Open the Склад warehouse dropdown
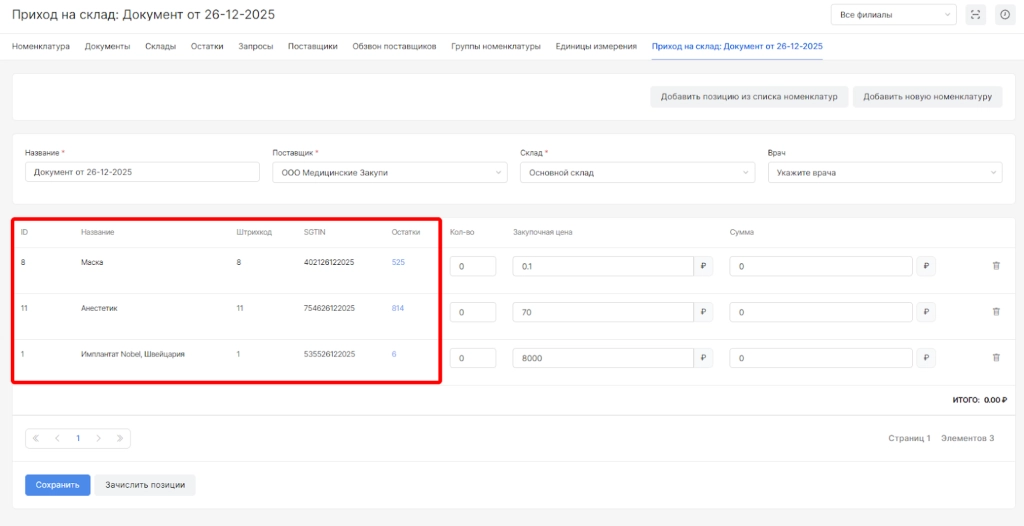1024x526 pixels. click(x=637, y=173)
